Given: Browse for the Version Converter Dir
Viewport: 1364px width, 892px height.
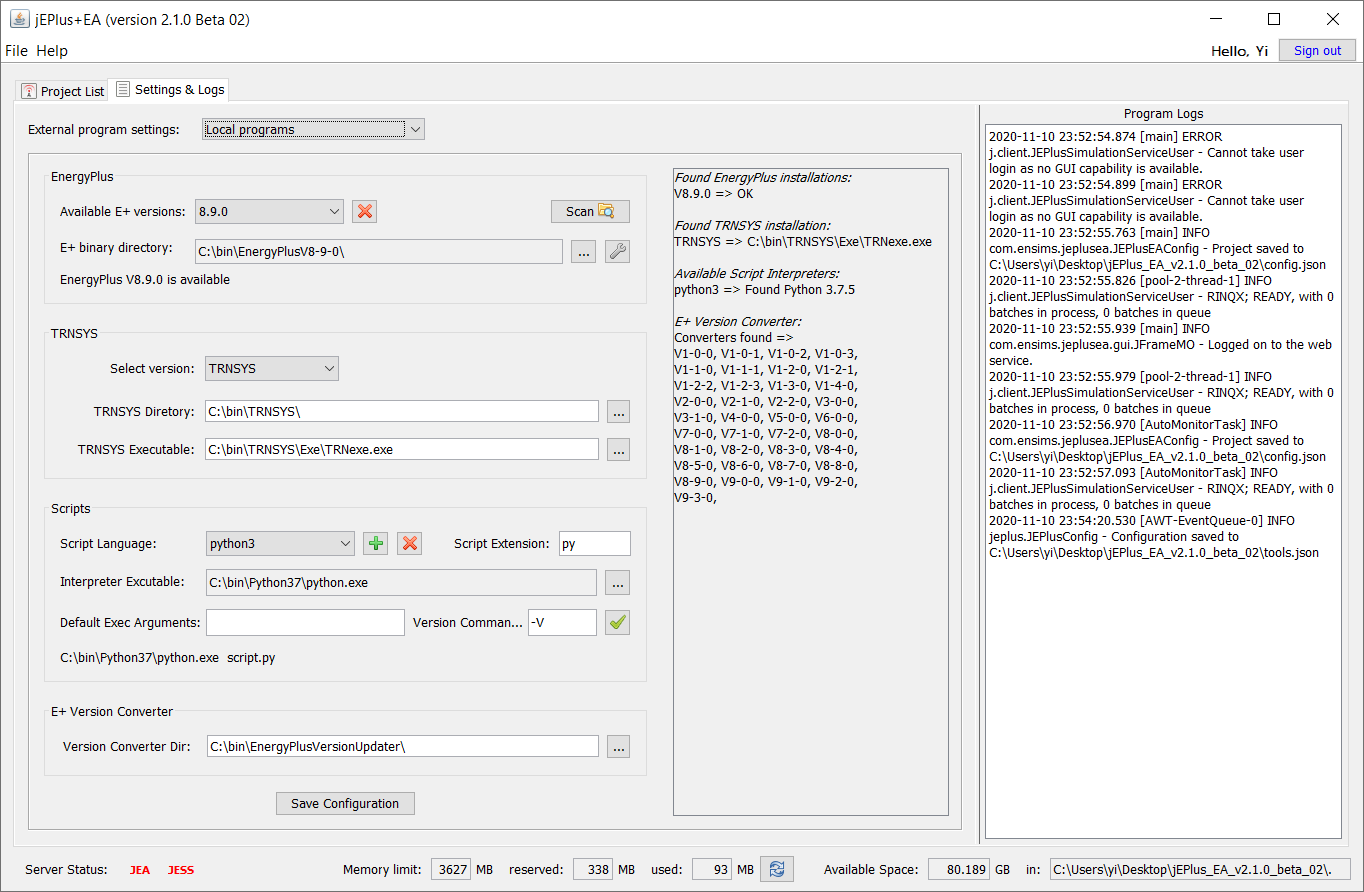Looking at the screenshot, I should coord(618,746).
